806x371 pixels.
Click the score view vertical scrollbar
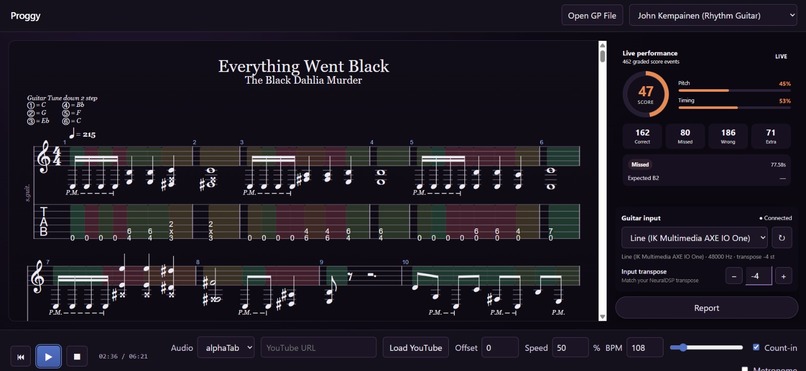point(602,181)
